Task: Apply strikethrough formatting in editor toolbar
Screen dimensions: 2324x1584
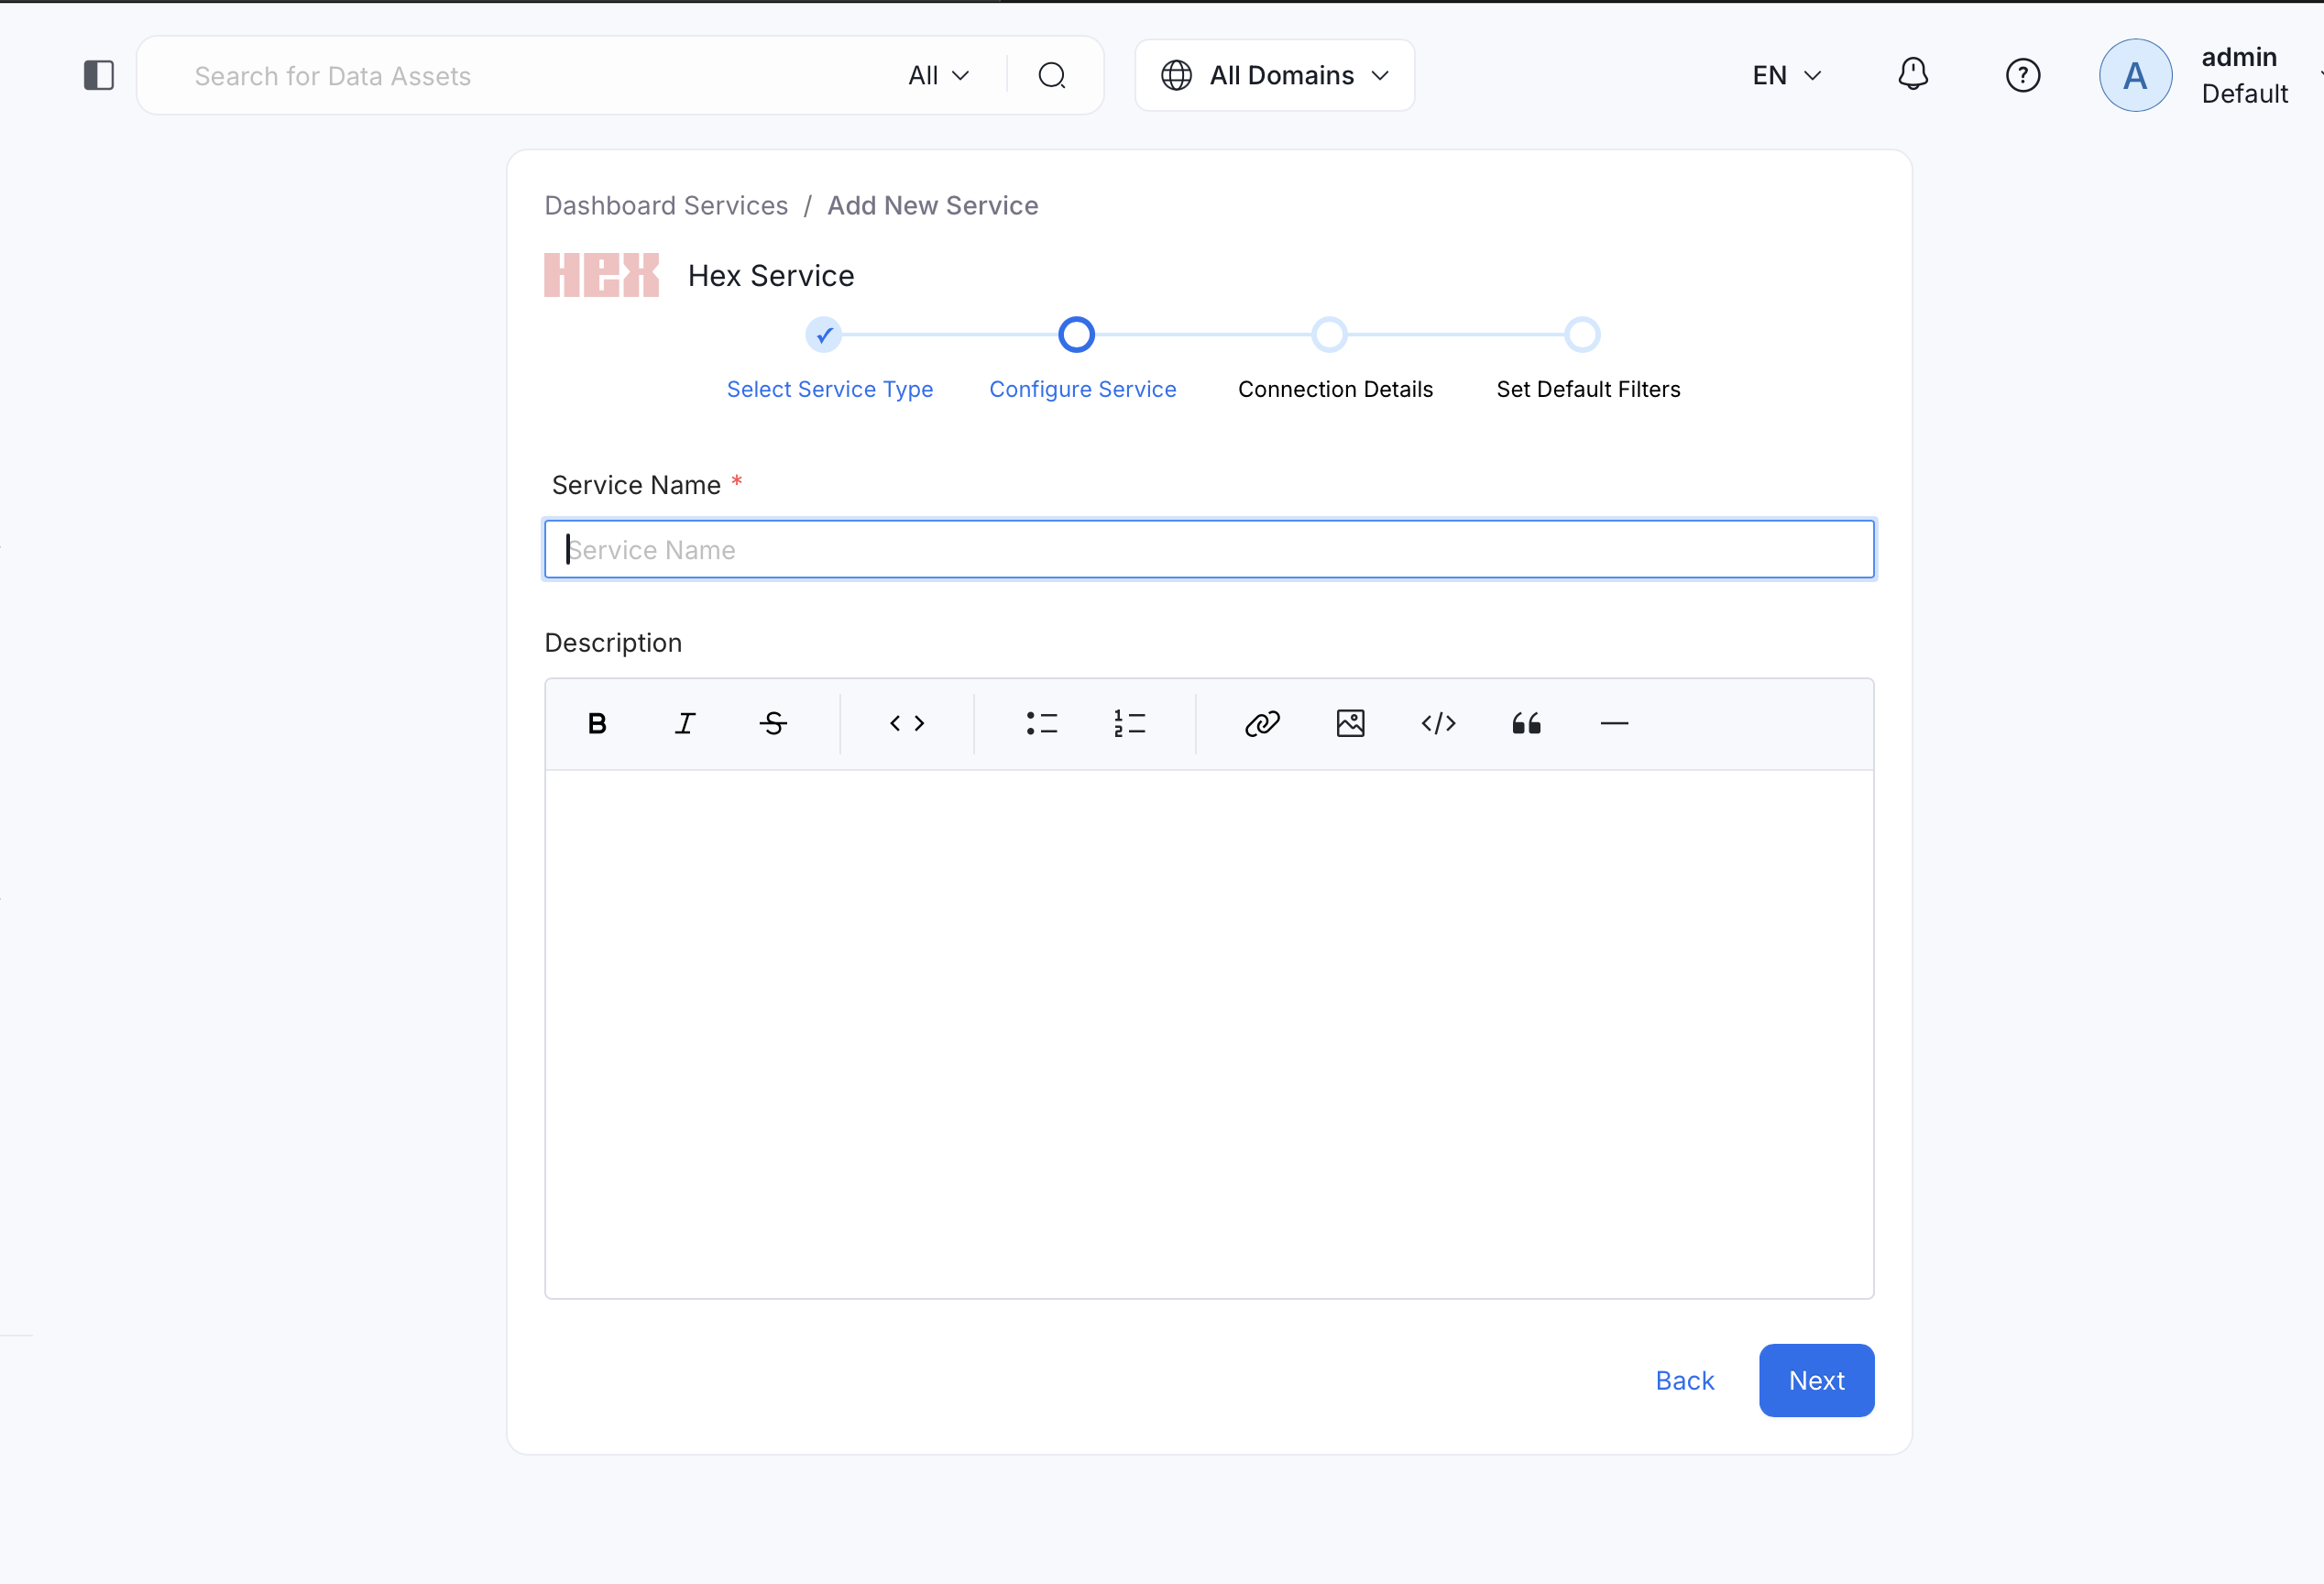Action: point(773,723)
